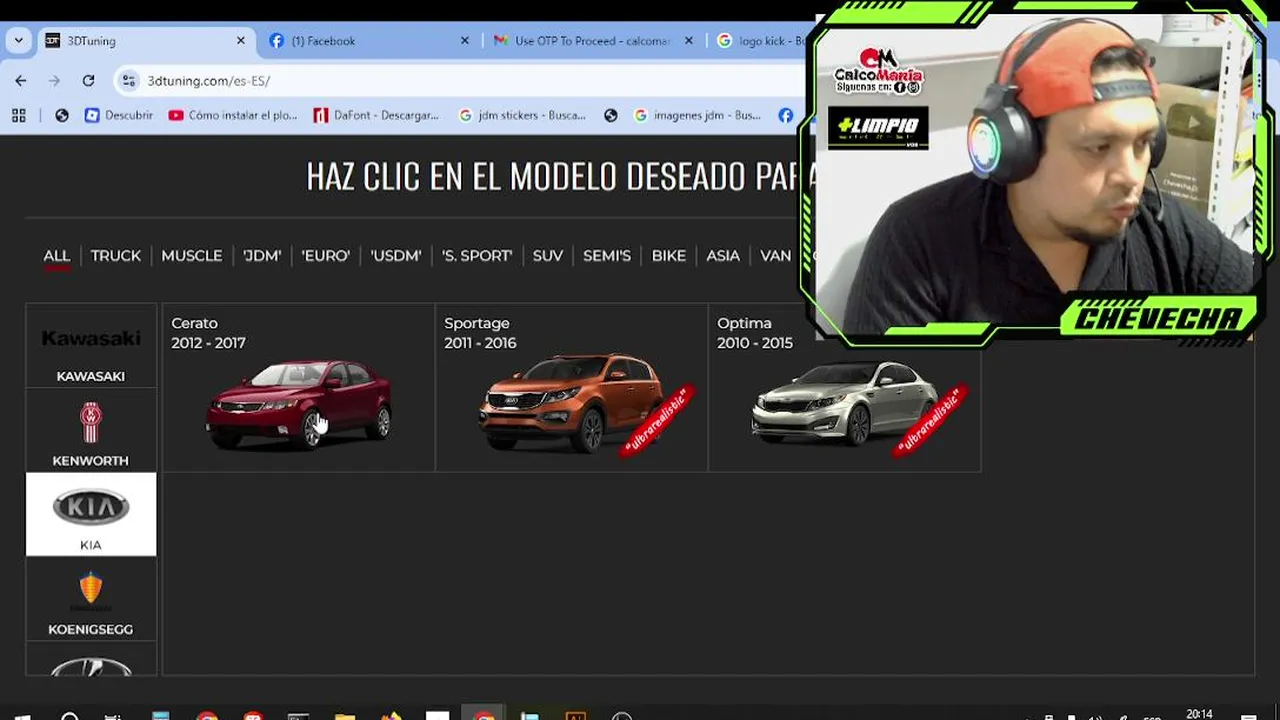
Task: Select the SUV category filter
Action: tap(548, 256)
